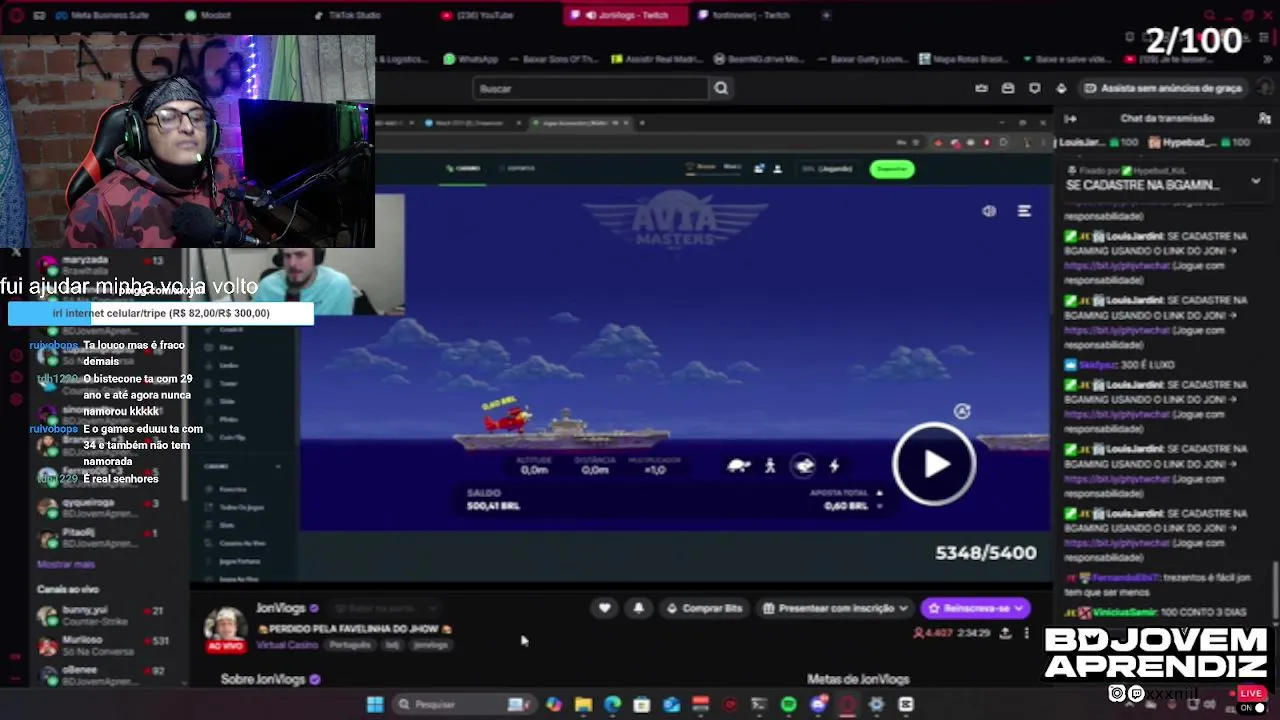Screen dimensions: 1280x720
Task: Decrease total bet with down arrow
Action: (879, 506)
